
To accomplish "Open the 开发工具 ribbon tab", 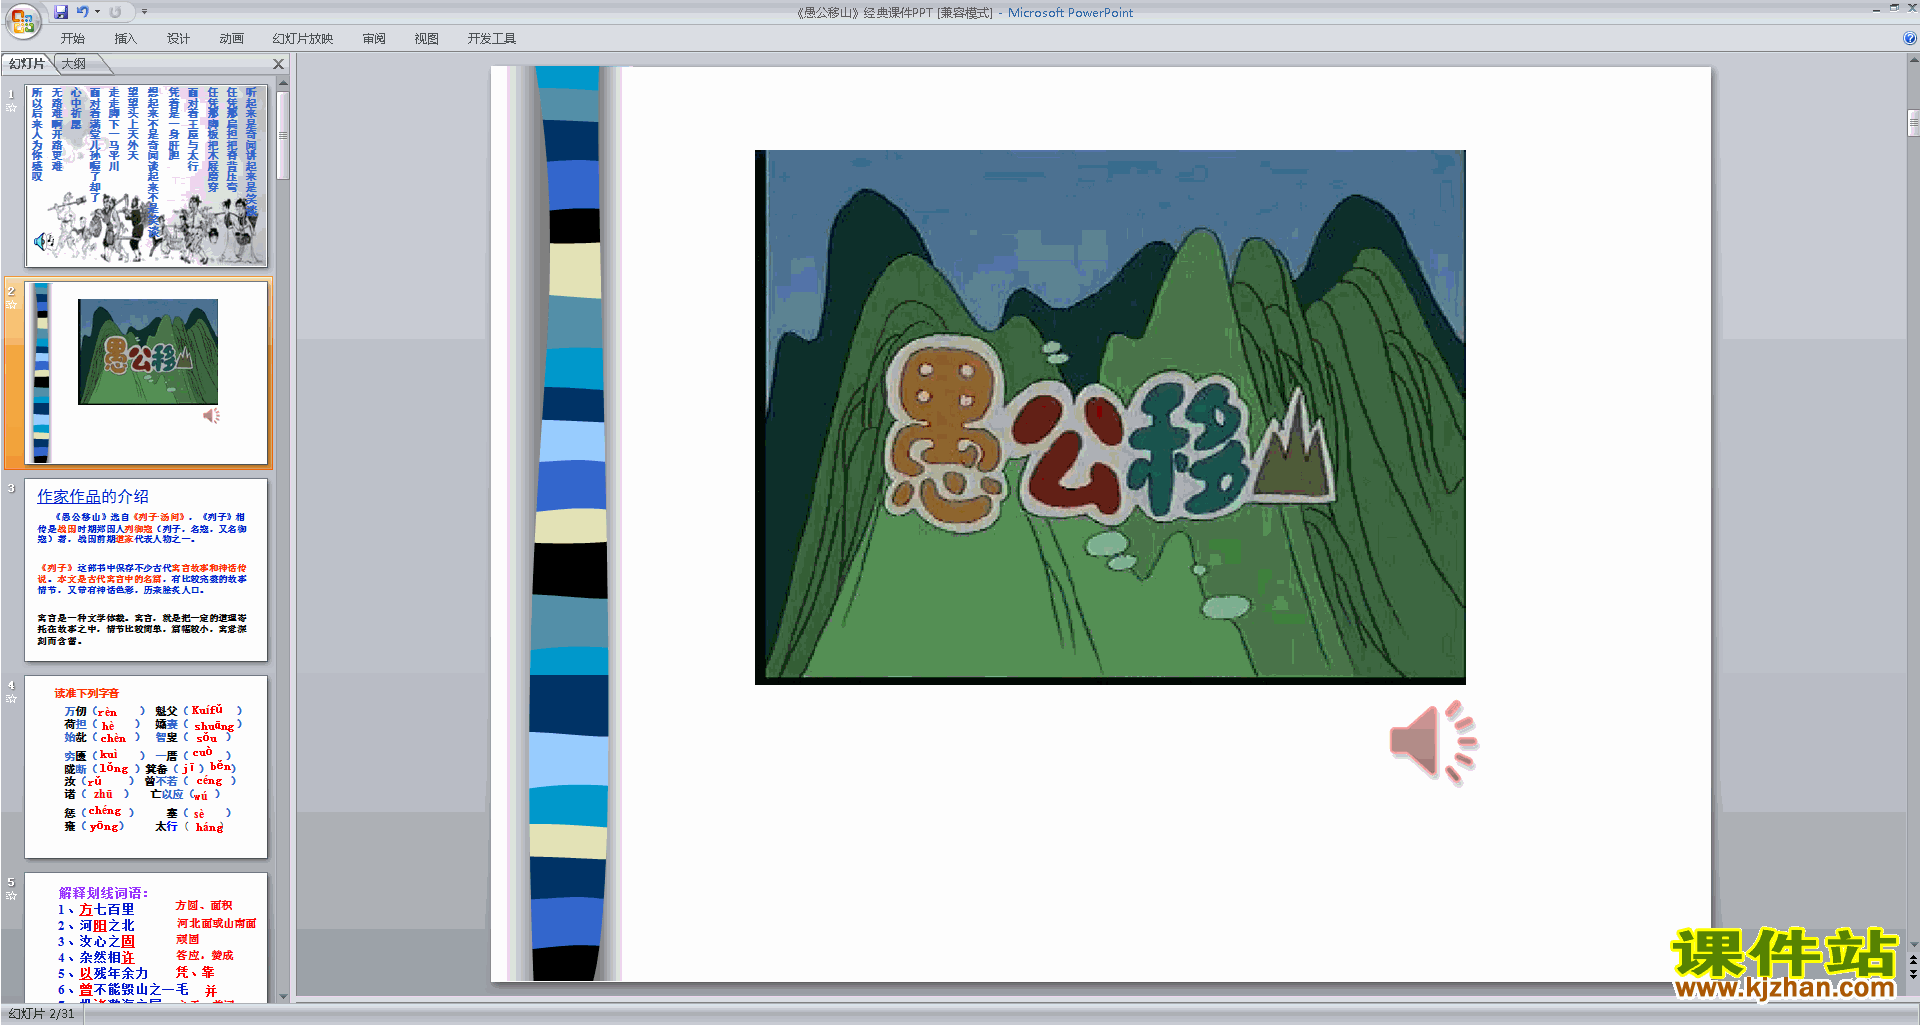I will pyautogui.click(x=492, y=39).
